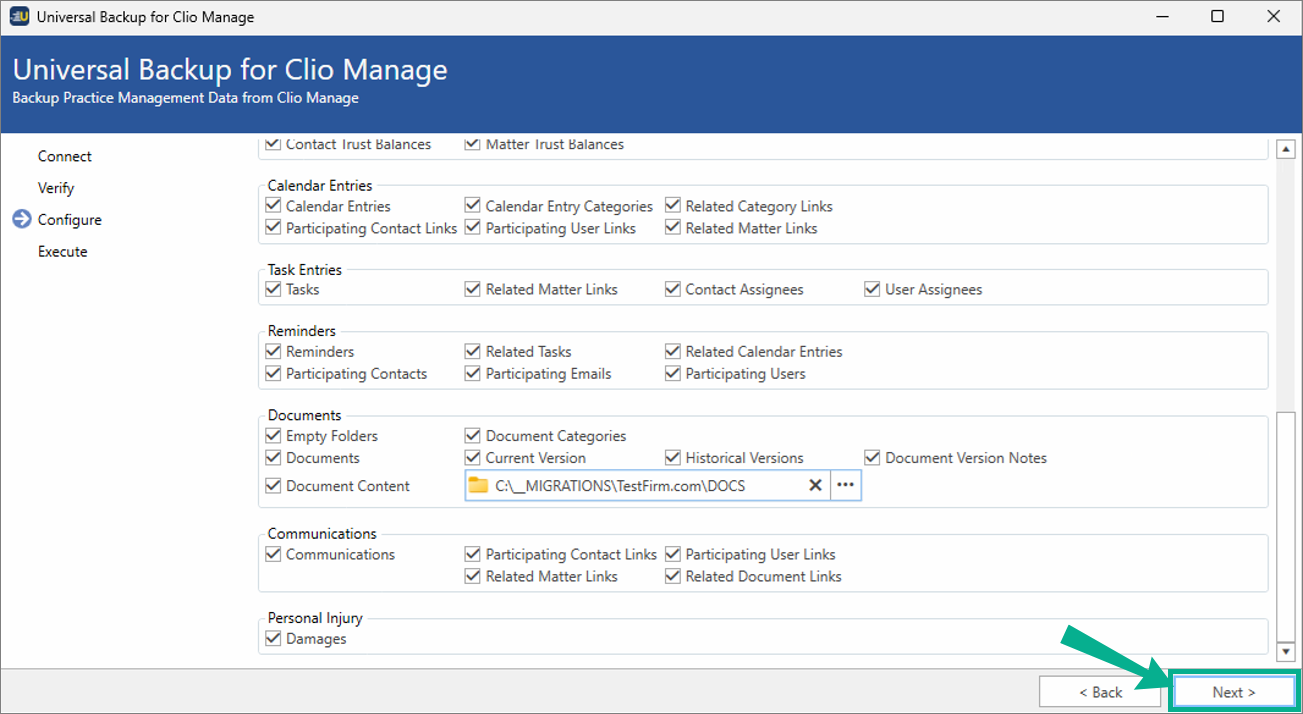The width and height of the screenshot is (1303, 714).
Task: Toggle Document Version Notes checkbox
Action: (873, 458)
